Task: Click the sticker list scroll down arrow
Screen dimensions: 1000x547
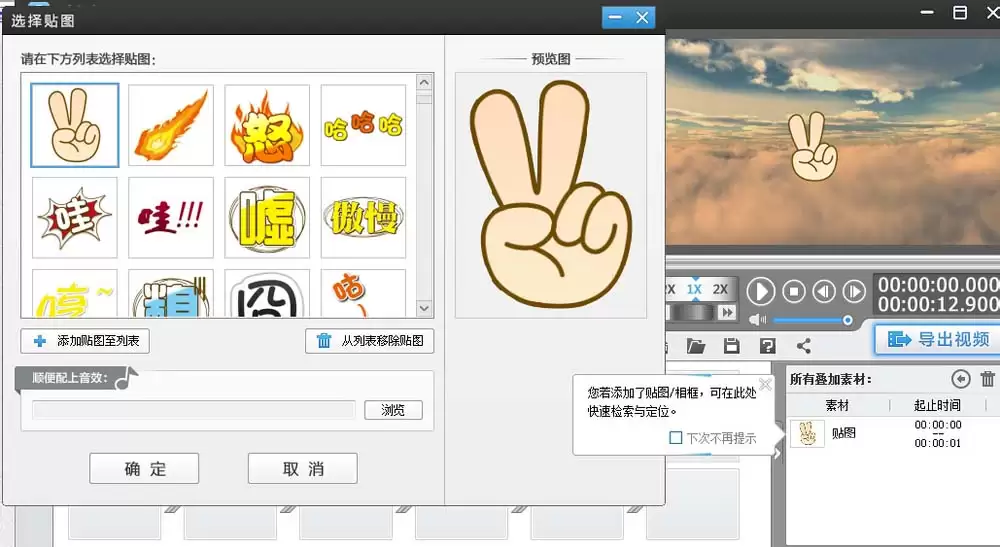Action: (425, 309)
